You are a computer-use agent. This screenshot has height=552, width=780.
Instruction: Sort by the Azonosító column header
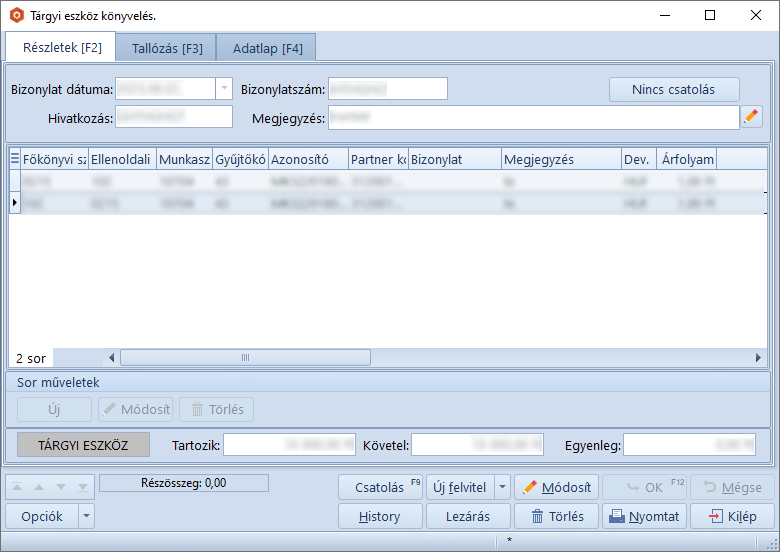click(308, 159)
